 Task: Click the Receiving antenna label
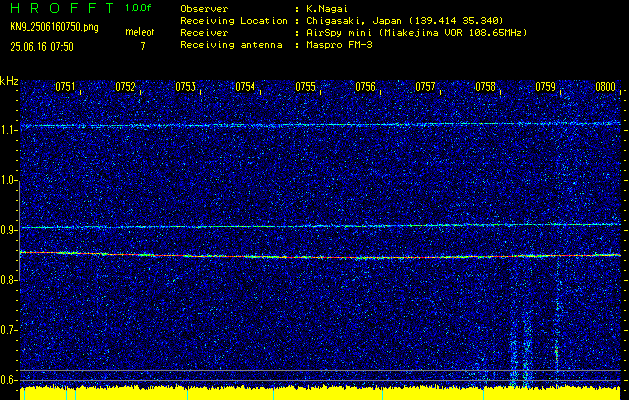(231, 45)
